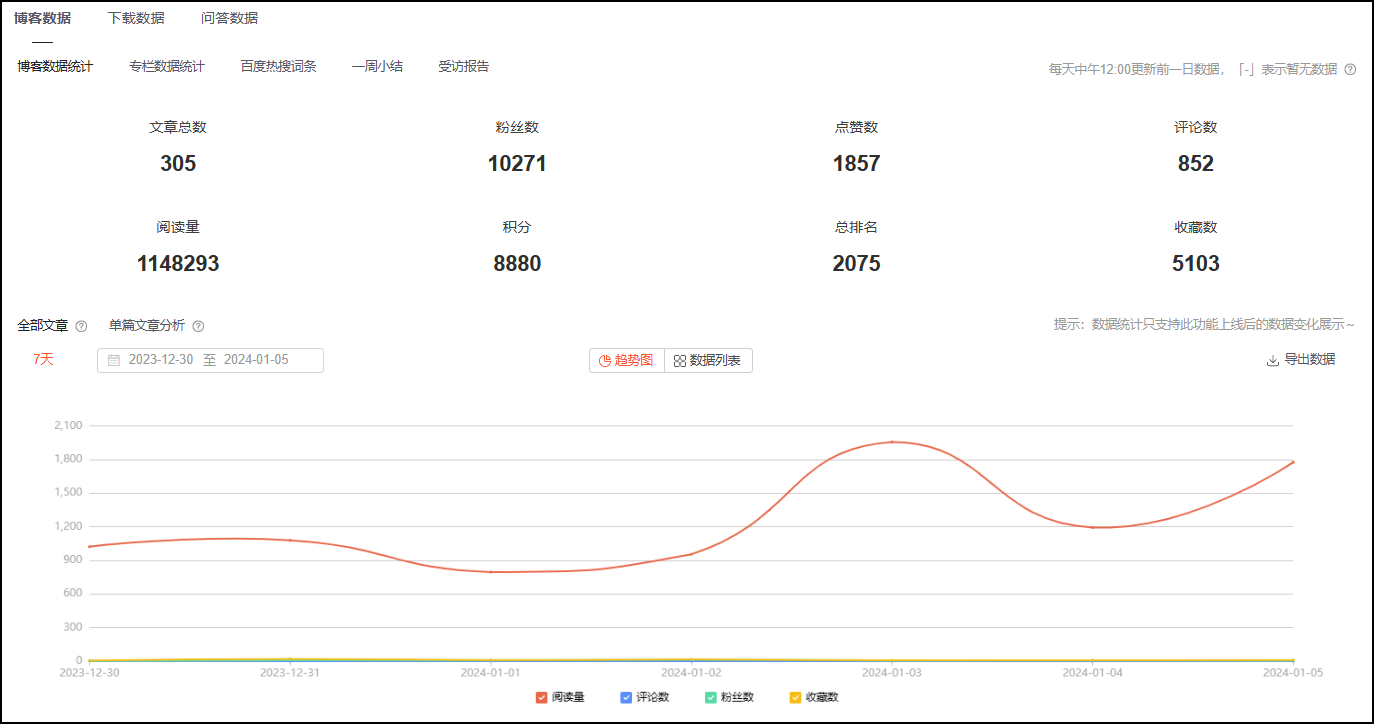
Task: Switch to 问答数据 tab
Action: click(229, 18)
